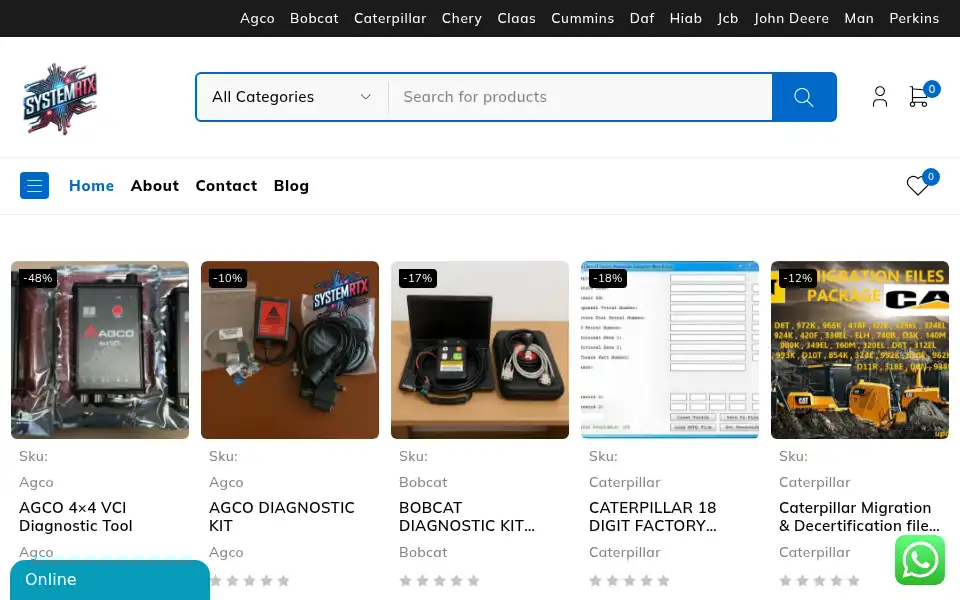Go to the Home page
The image size is (960, 600).
91,186
